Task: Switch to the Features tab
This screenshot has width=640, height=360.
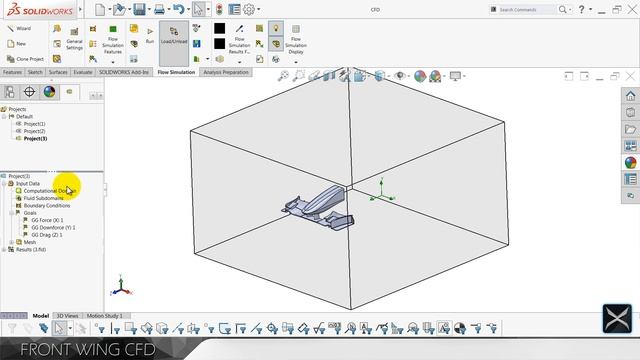Action: pos(12,72)
